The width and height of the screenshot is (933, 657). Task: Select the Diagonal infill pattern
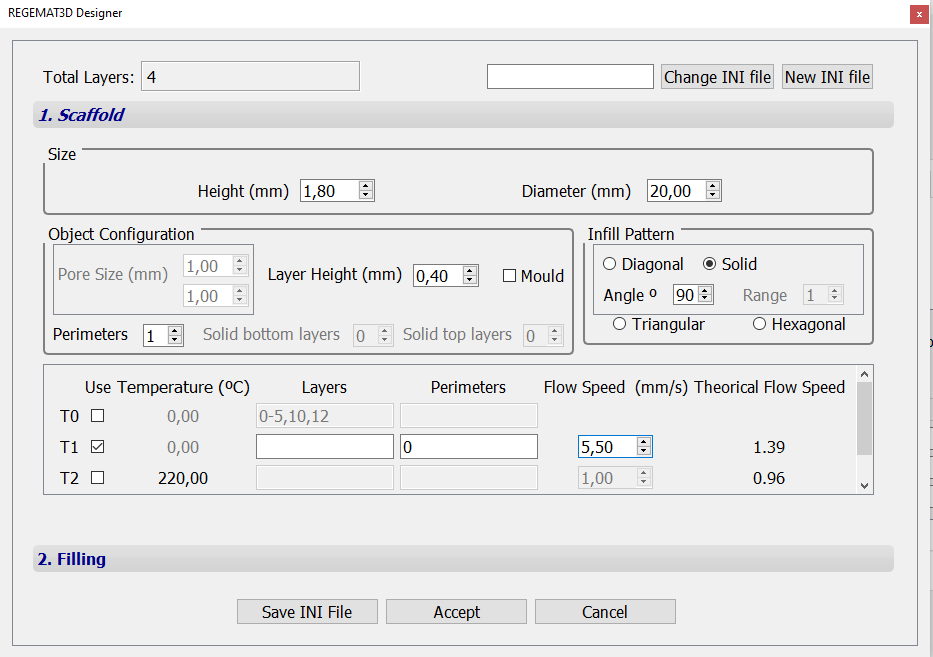click(x=610, y=264)
